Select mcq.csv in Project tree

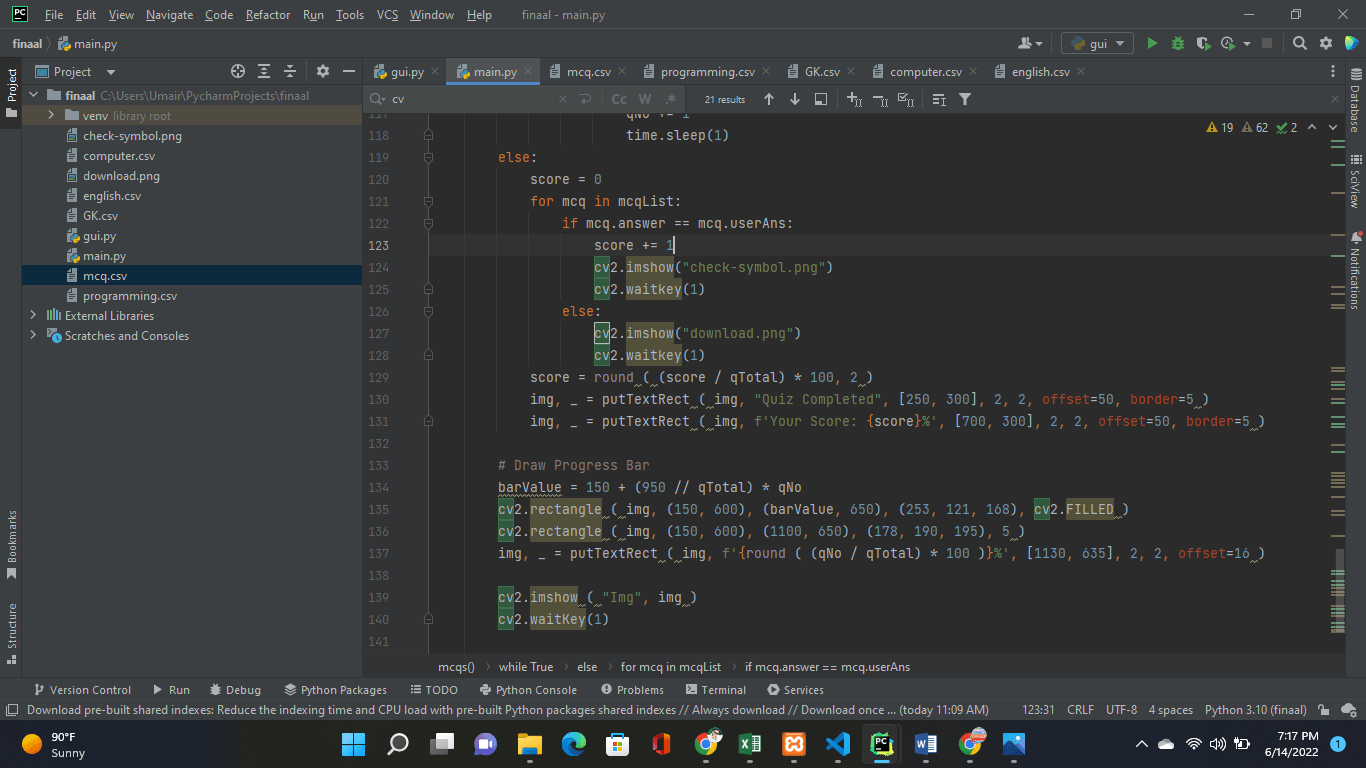105,276
